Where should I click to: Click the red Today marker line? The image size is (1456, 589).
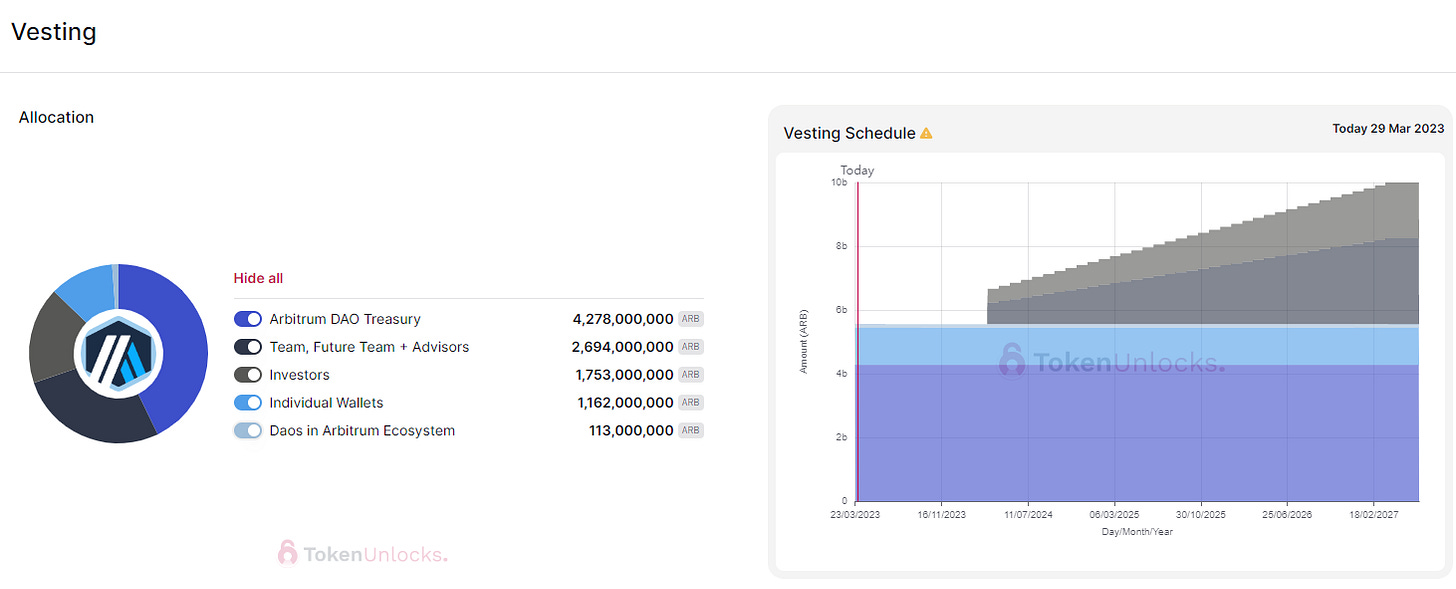coord(858,341)
